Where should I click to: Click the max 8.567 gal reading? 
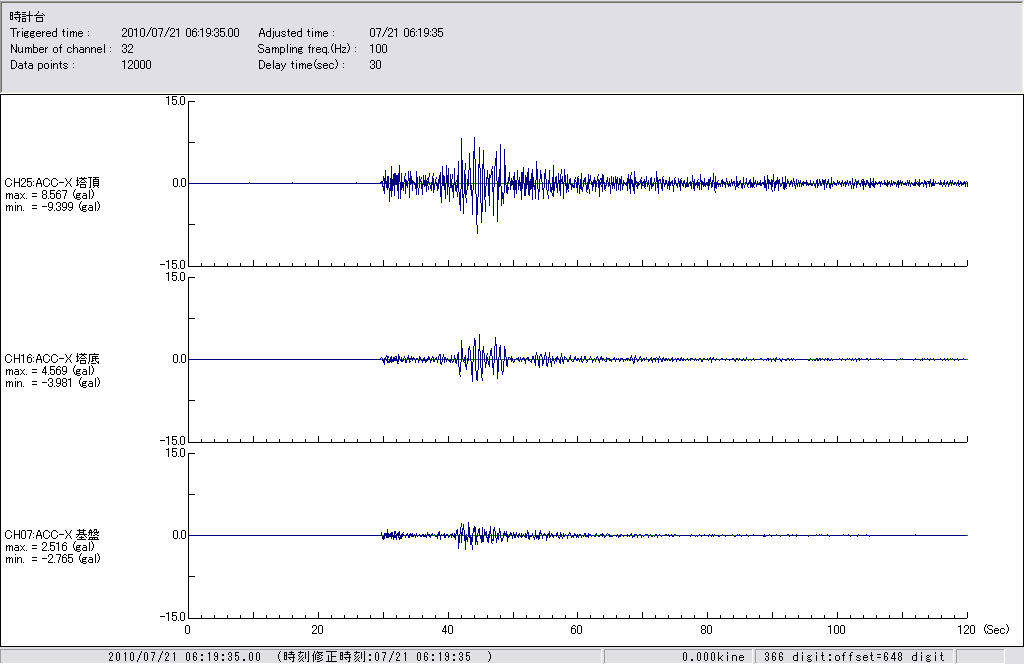tap(50, 195)
